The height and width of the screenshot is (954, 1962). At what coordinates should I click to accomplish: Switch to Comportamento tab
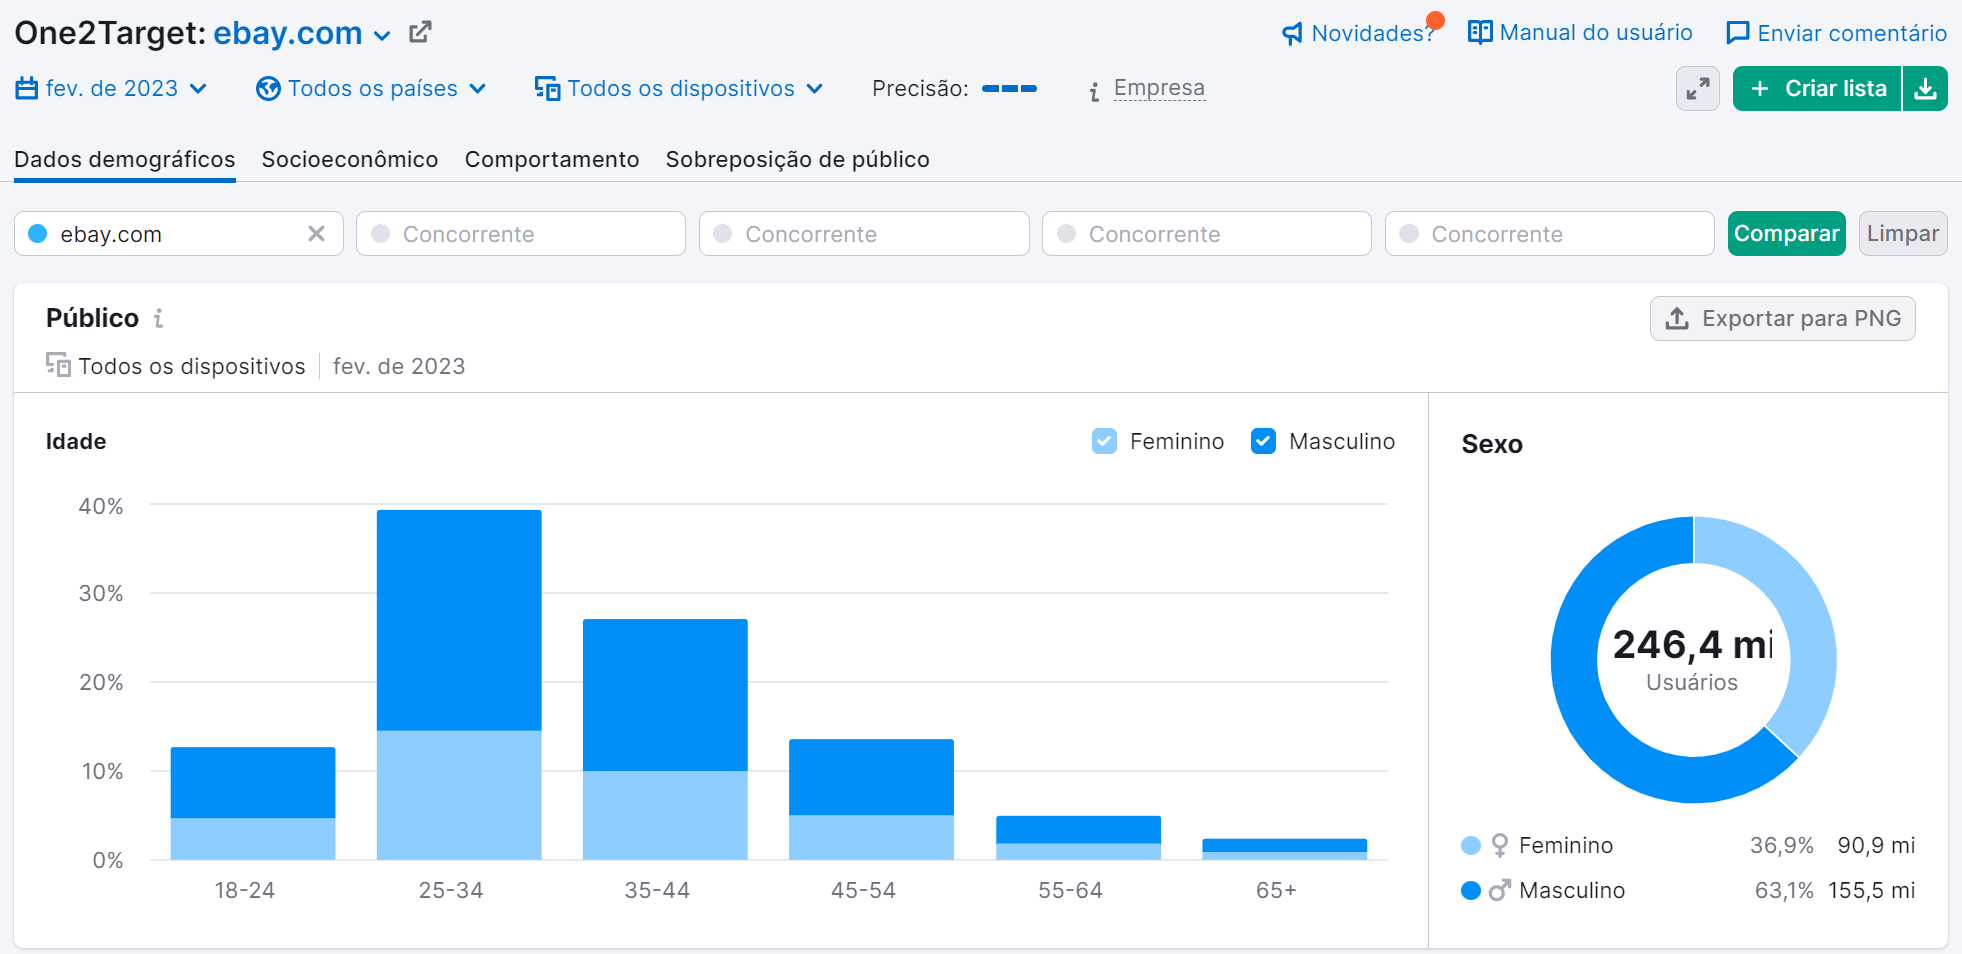coord(552,159)
